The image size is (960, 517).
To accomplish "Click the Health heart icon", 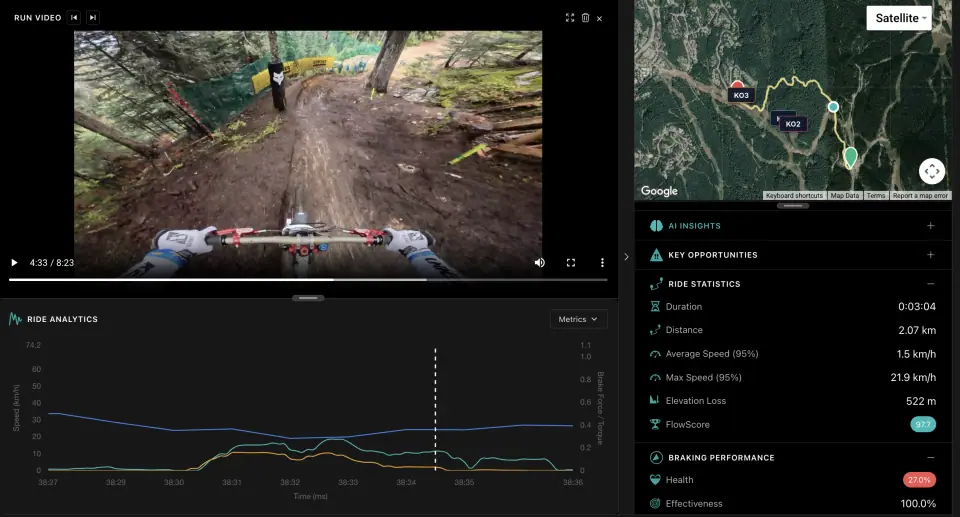I will click(x=654, y=480).
